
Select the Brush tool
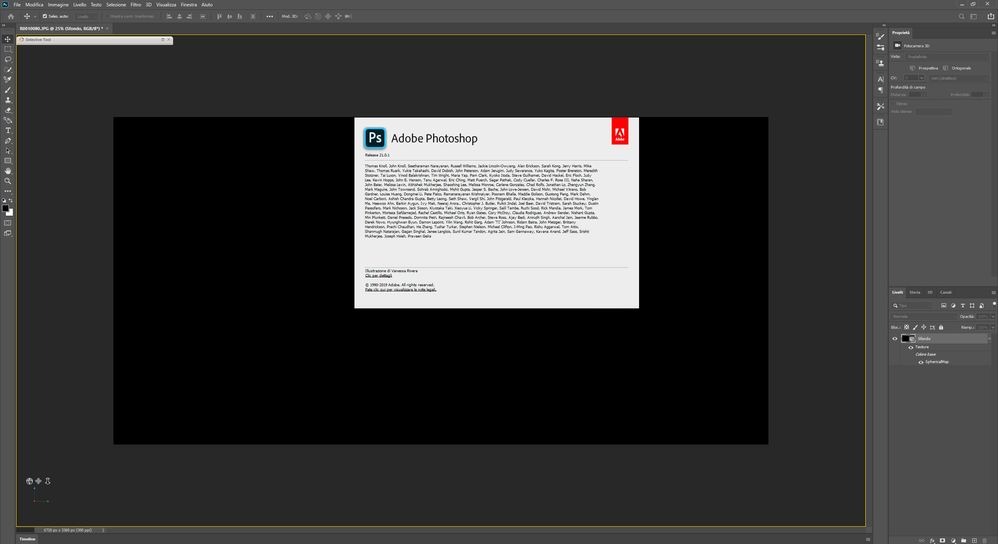(8, 90)
